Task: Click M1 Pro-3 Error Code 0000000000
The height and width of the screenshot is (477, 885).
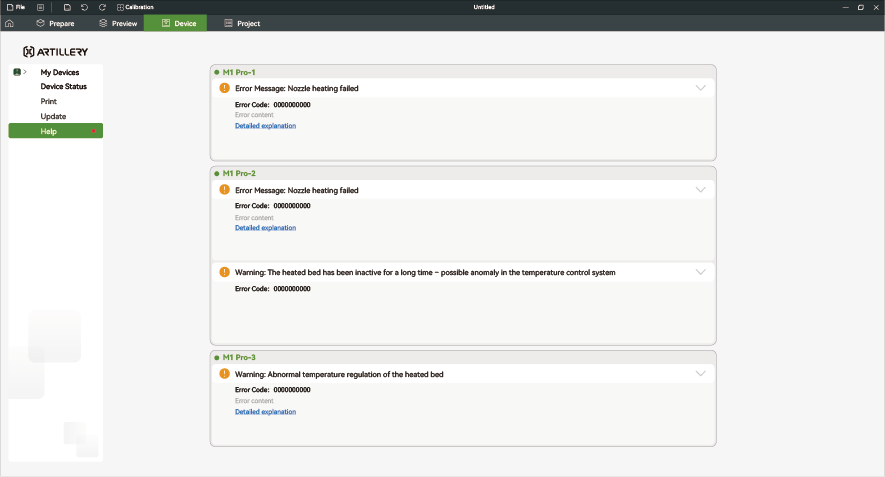Action: 273,390
